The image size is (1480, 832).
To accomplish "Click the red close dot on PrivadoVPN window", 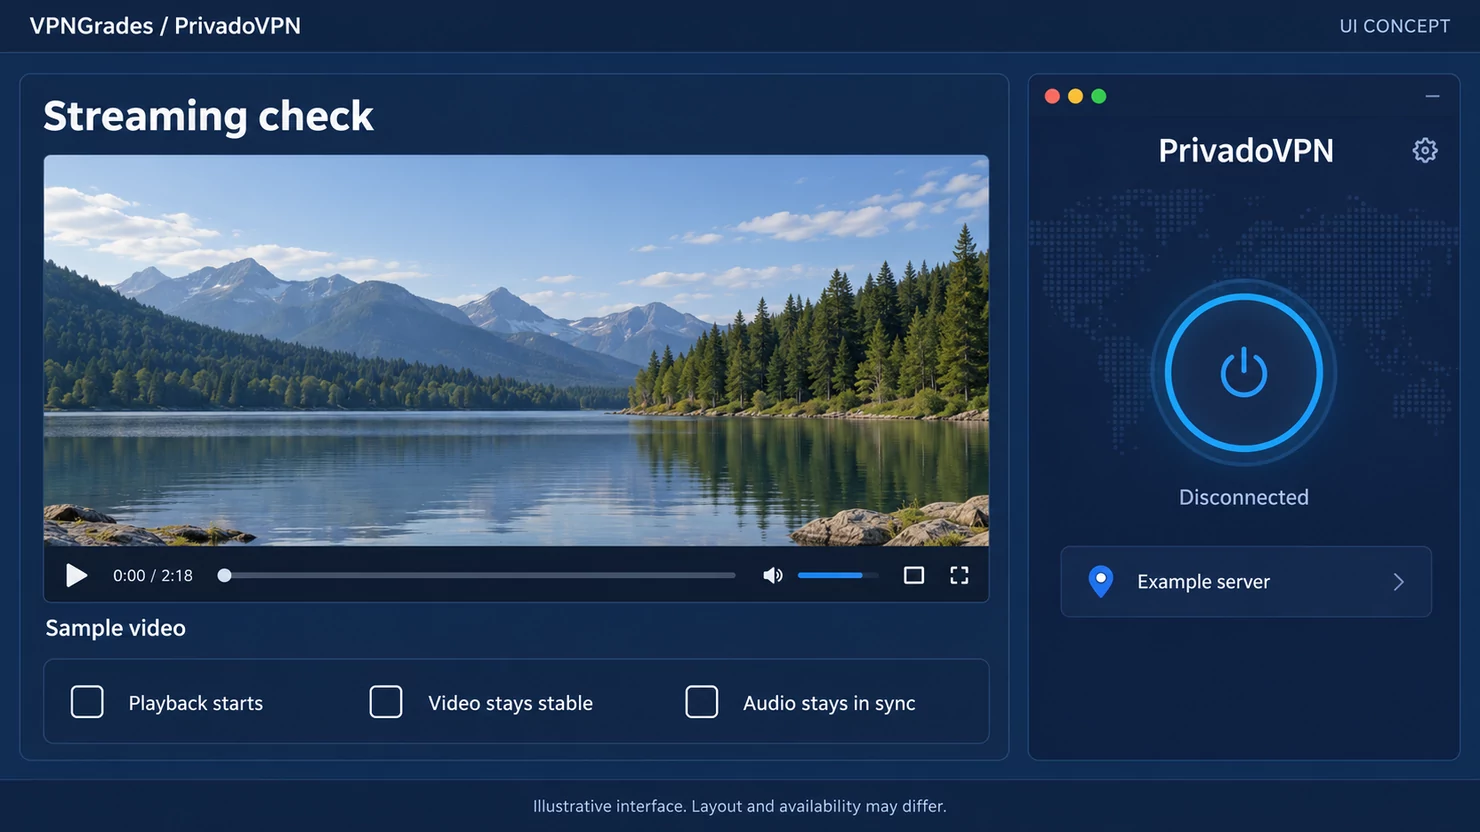I will point(1052,96).
